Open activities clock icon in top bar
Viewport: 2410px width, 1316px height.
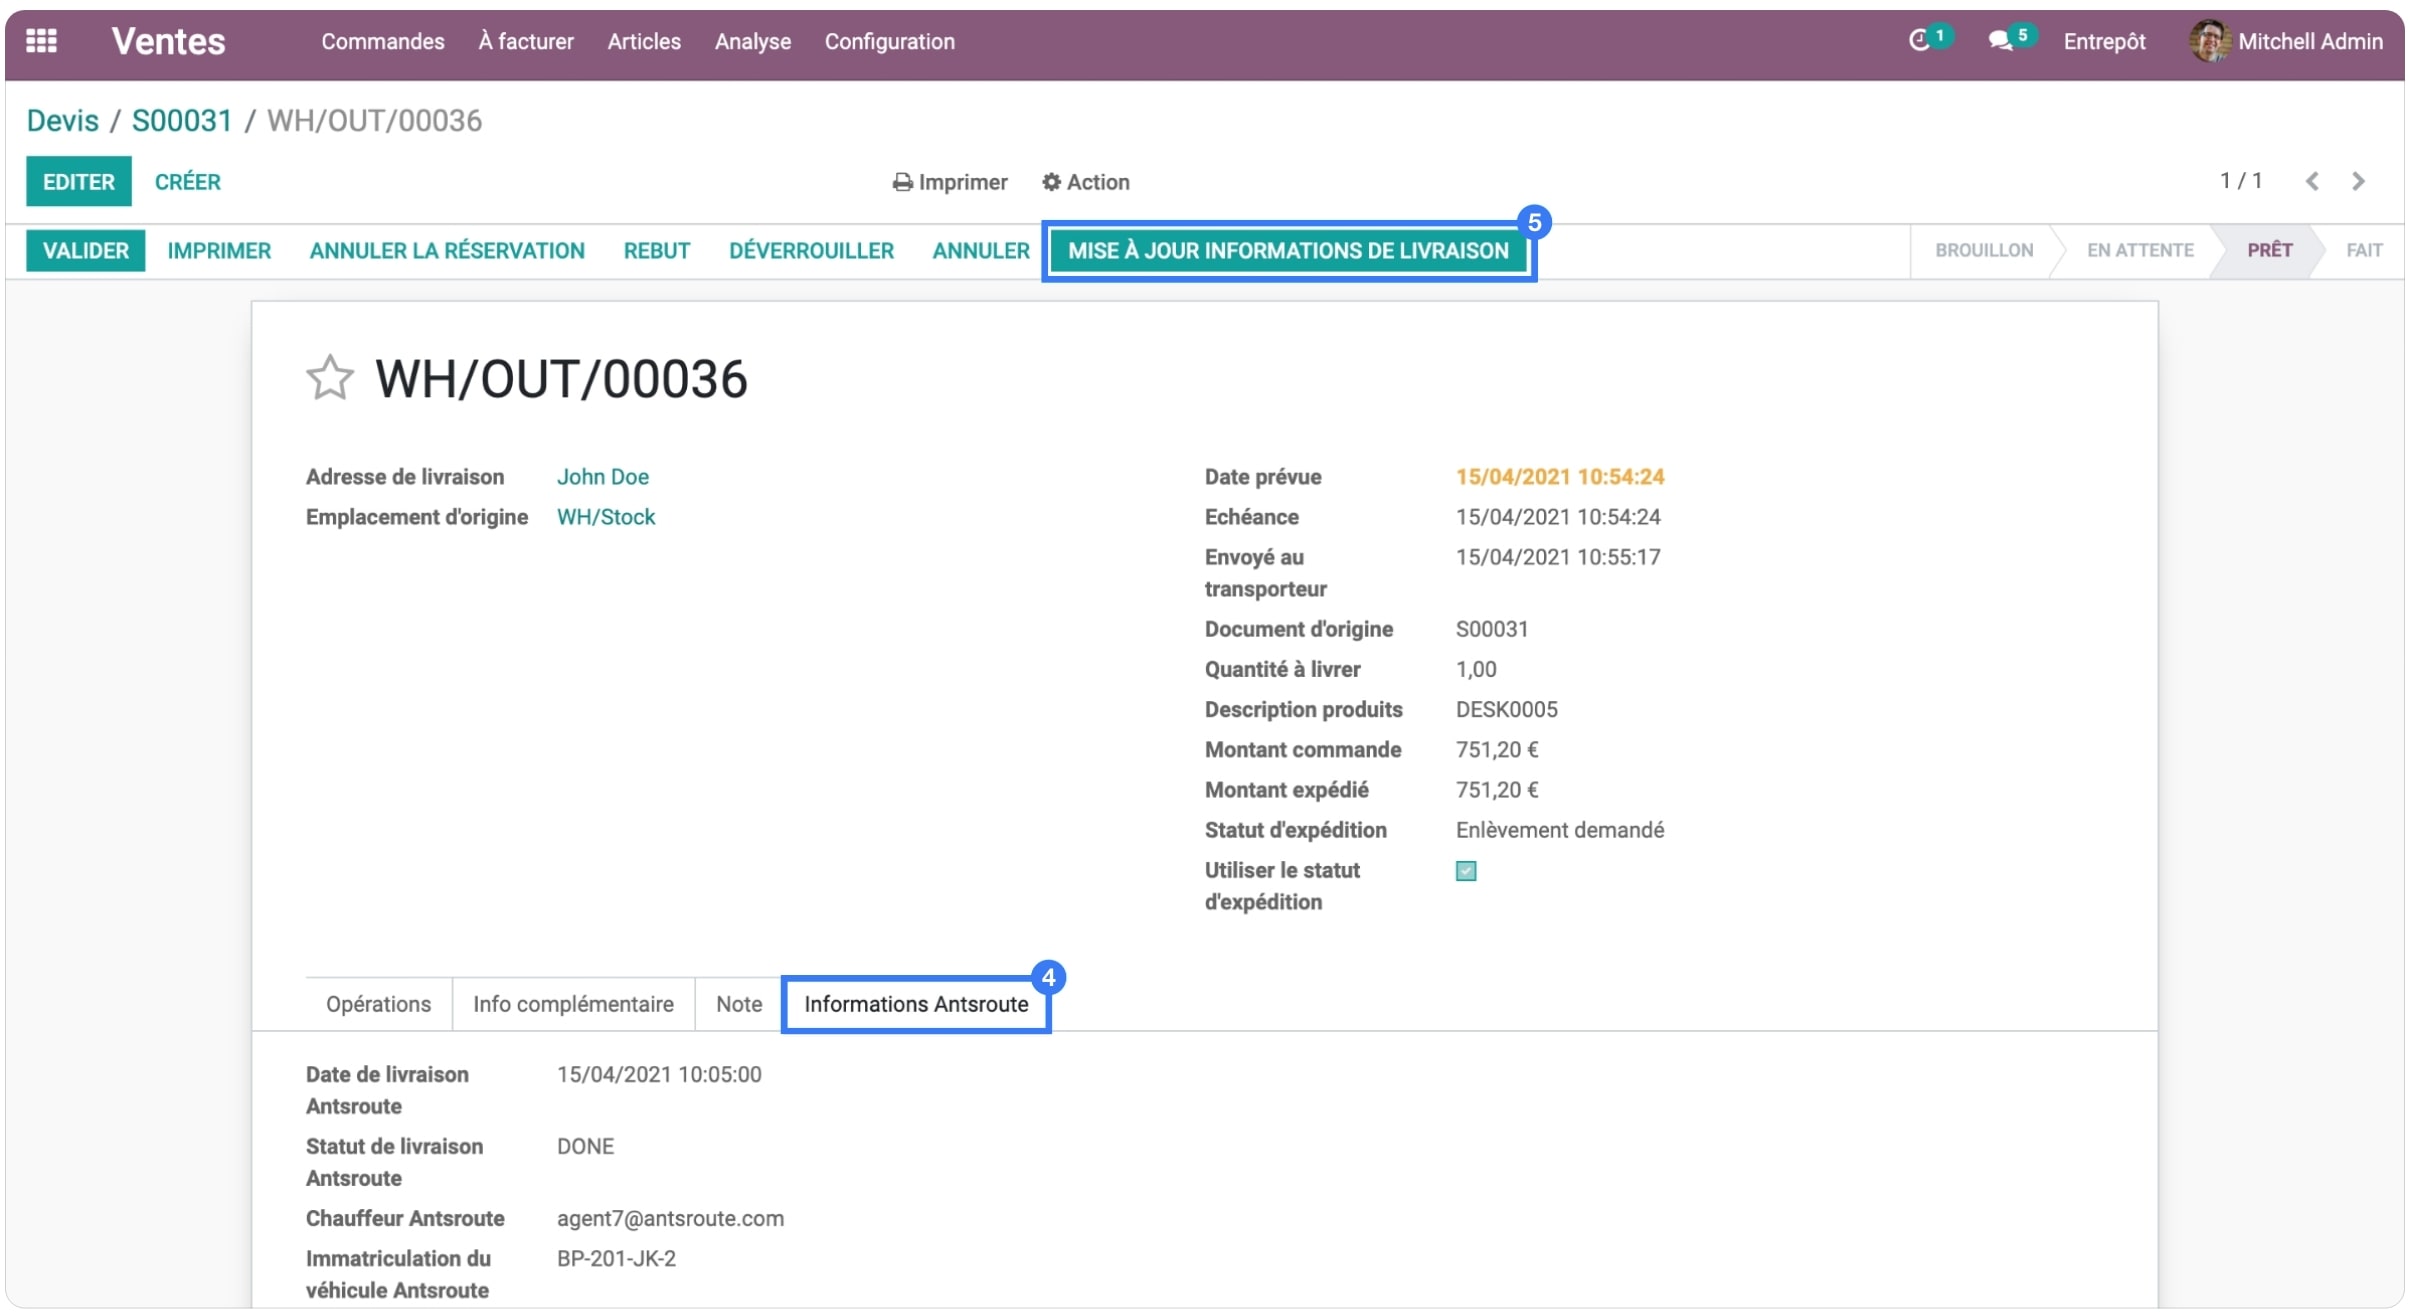(x=1918, y=41)
